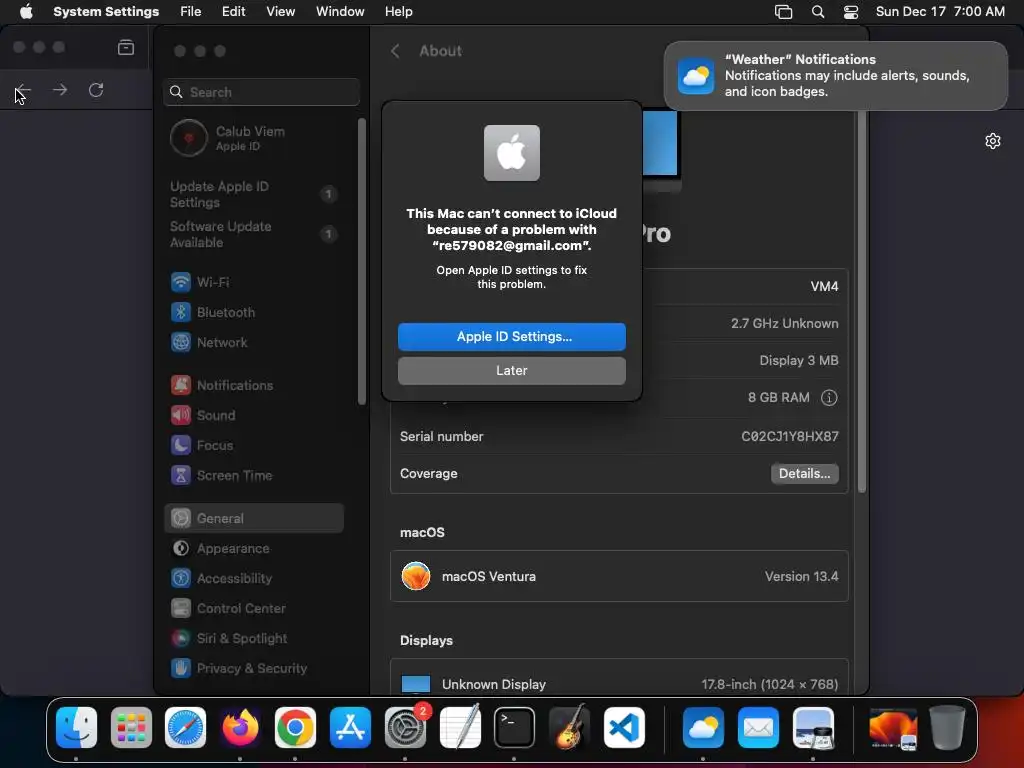Open App Store from the Dock
This screenshot has width=1024, height=768.
click(x=350, y=727)
